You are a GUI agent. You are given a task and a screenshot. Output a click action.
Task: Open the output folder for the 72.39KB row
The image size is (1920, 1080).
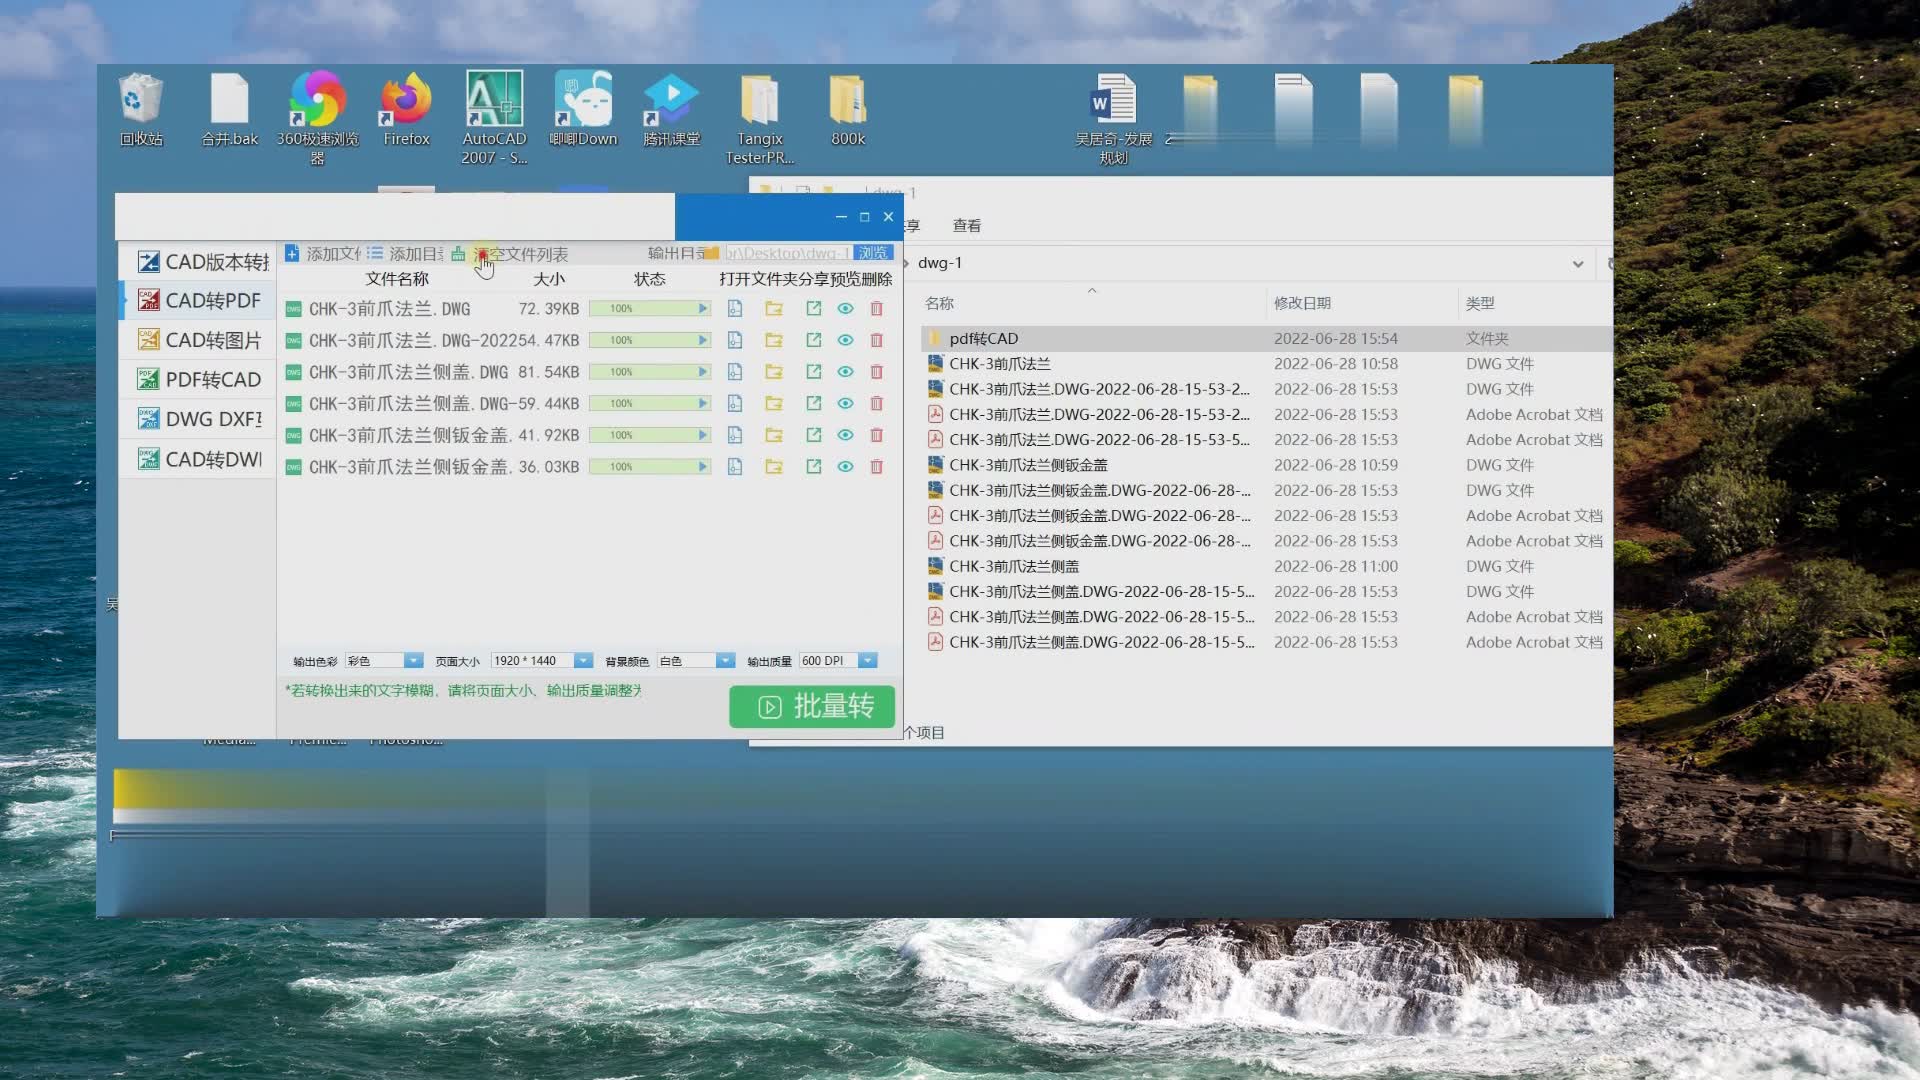[774, 309]
